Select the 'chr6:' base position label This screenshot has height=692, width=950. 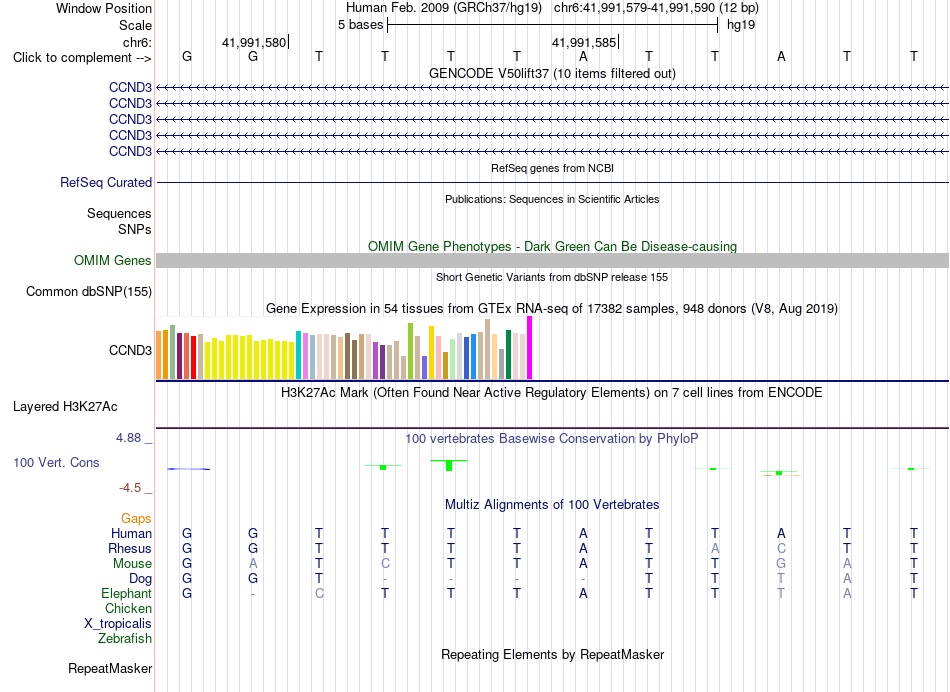137,42
